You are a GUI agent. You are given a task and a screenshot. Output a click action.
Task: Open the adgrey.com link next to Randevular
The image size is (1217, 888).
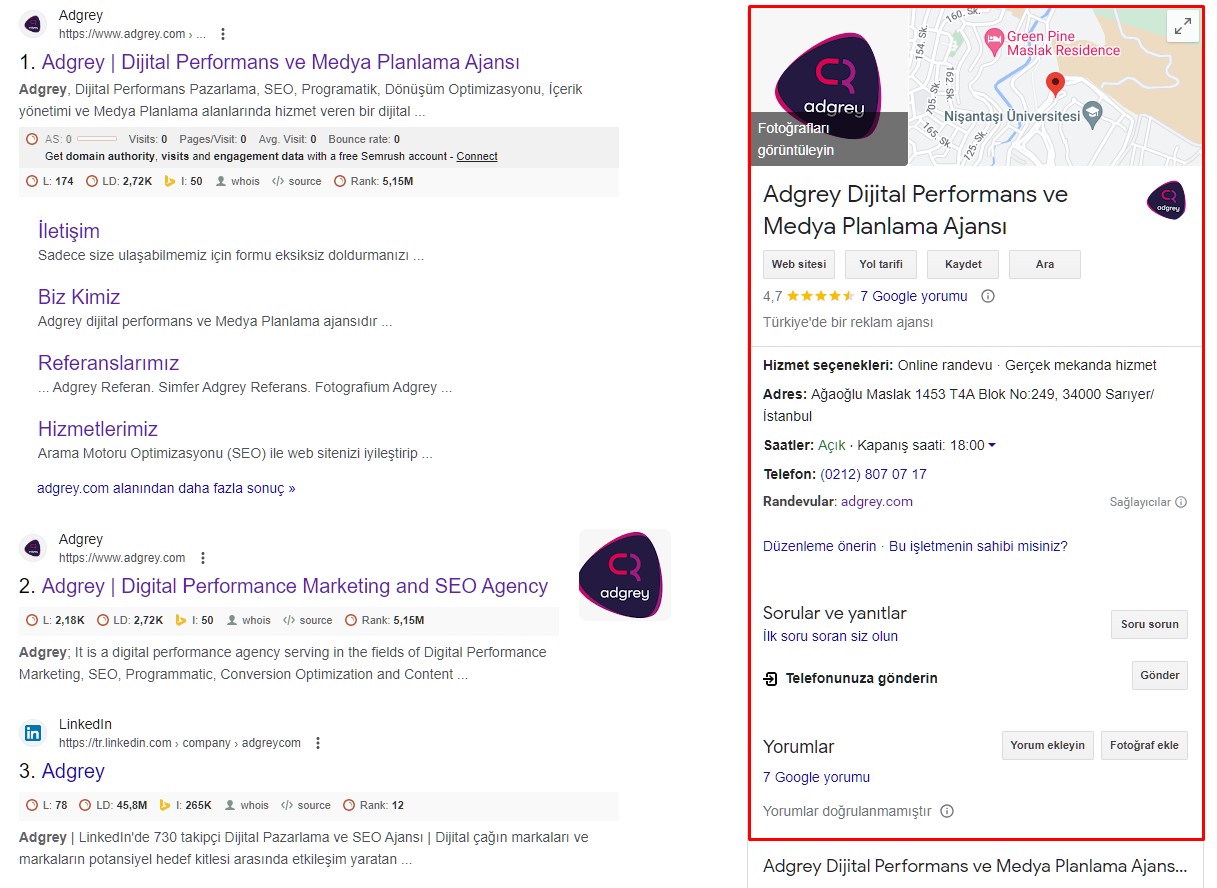[x=877, y=502]
